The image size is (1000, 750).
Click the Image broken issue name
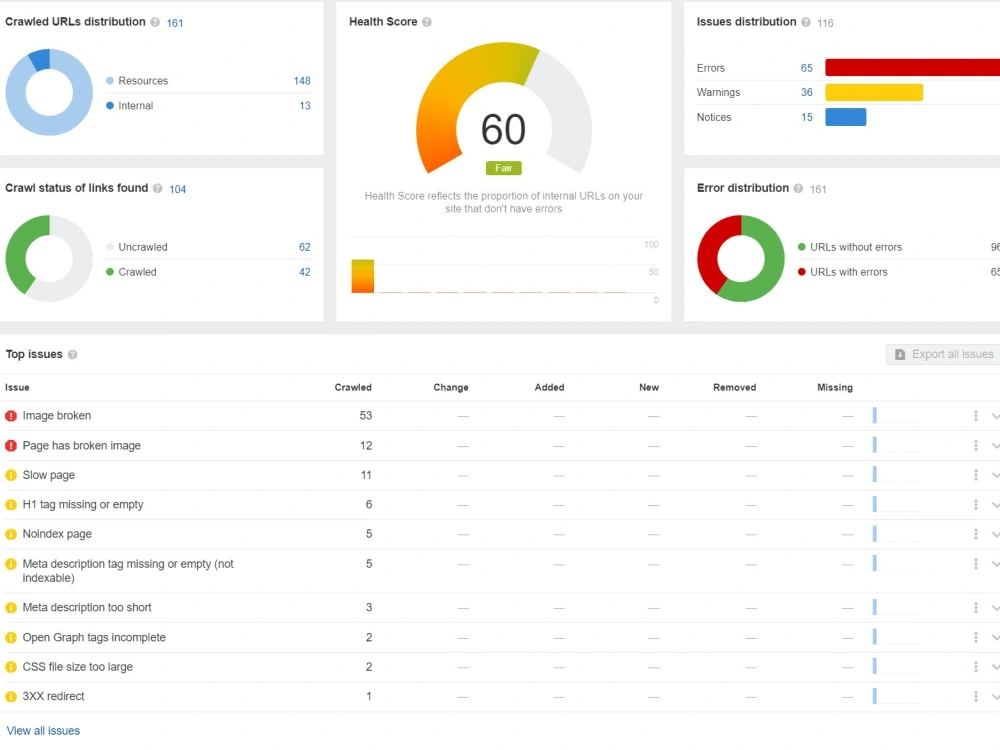pyautogui.click(x=57, y=416)
